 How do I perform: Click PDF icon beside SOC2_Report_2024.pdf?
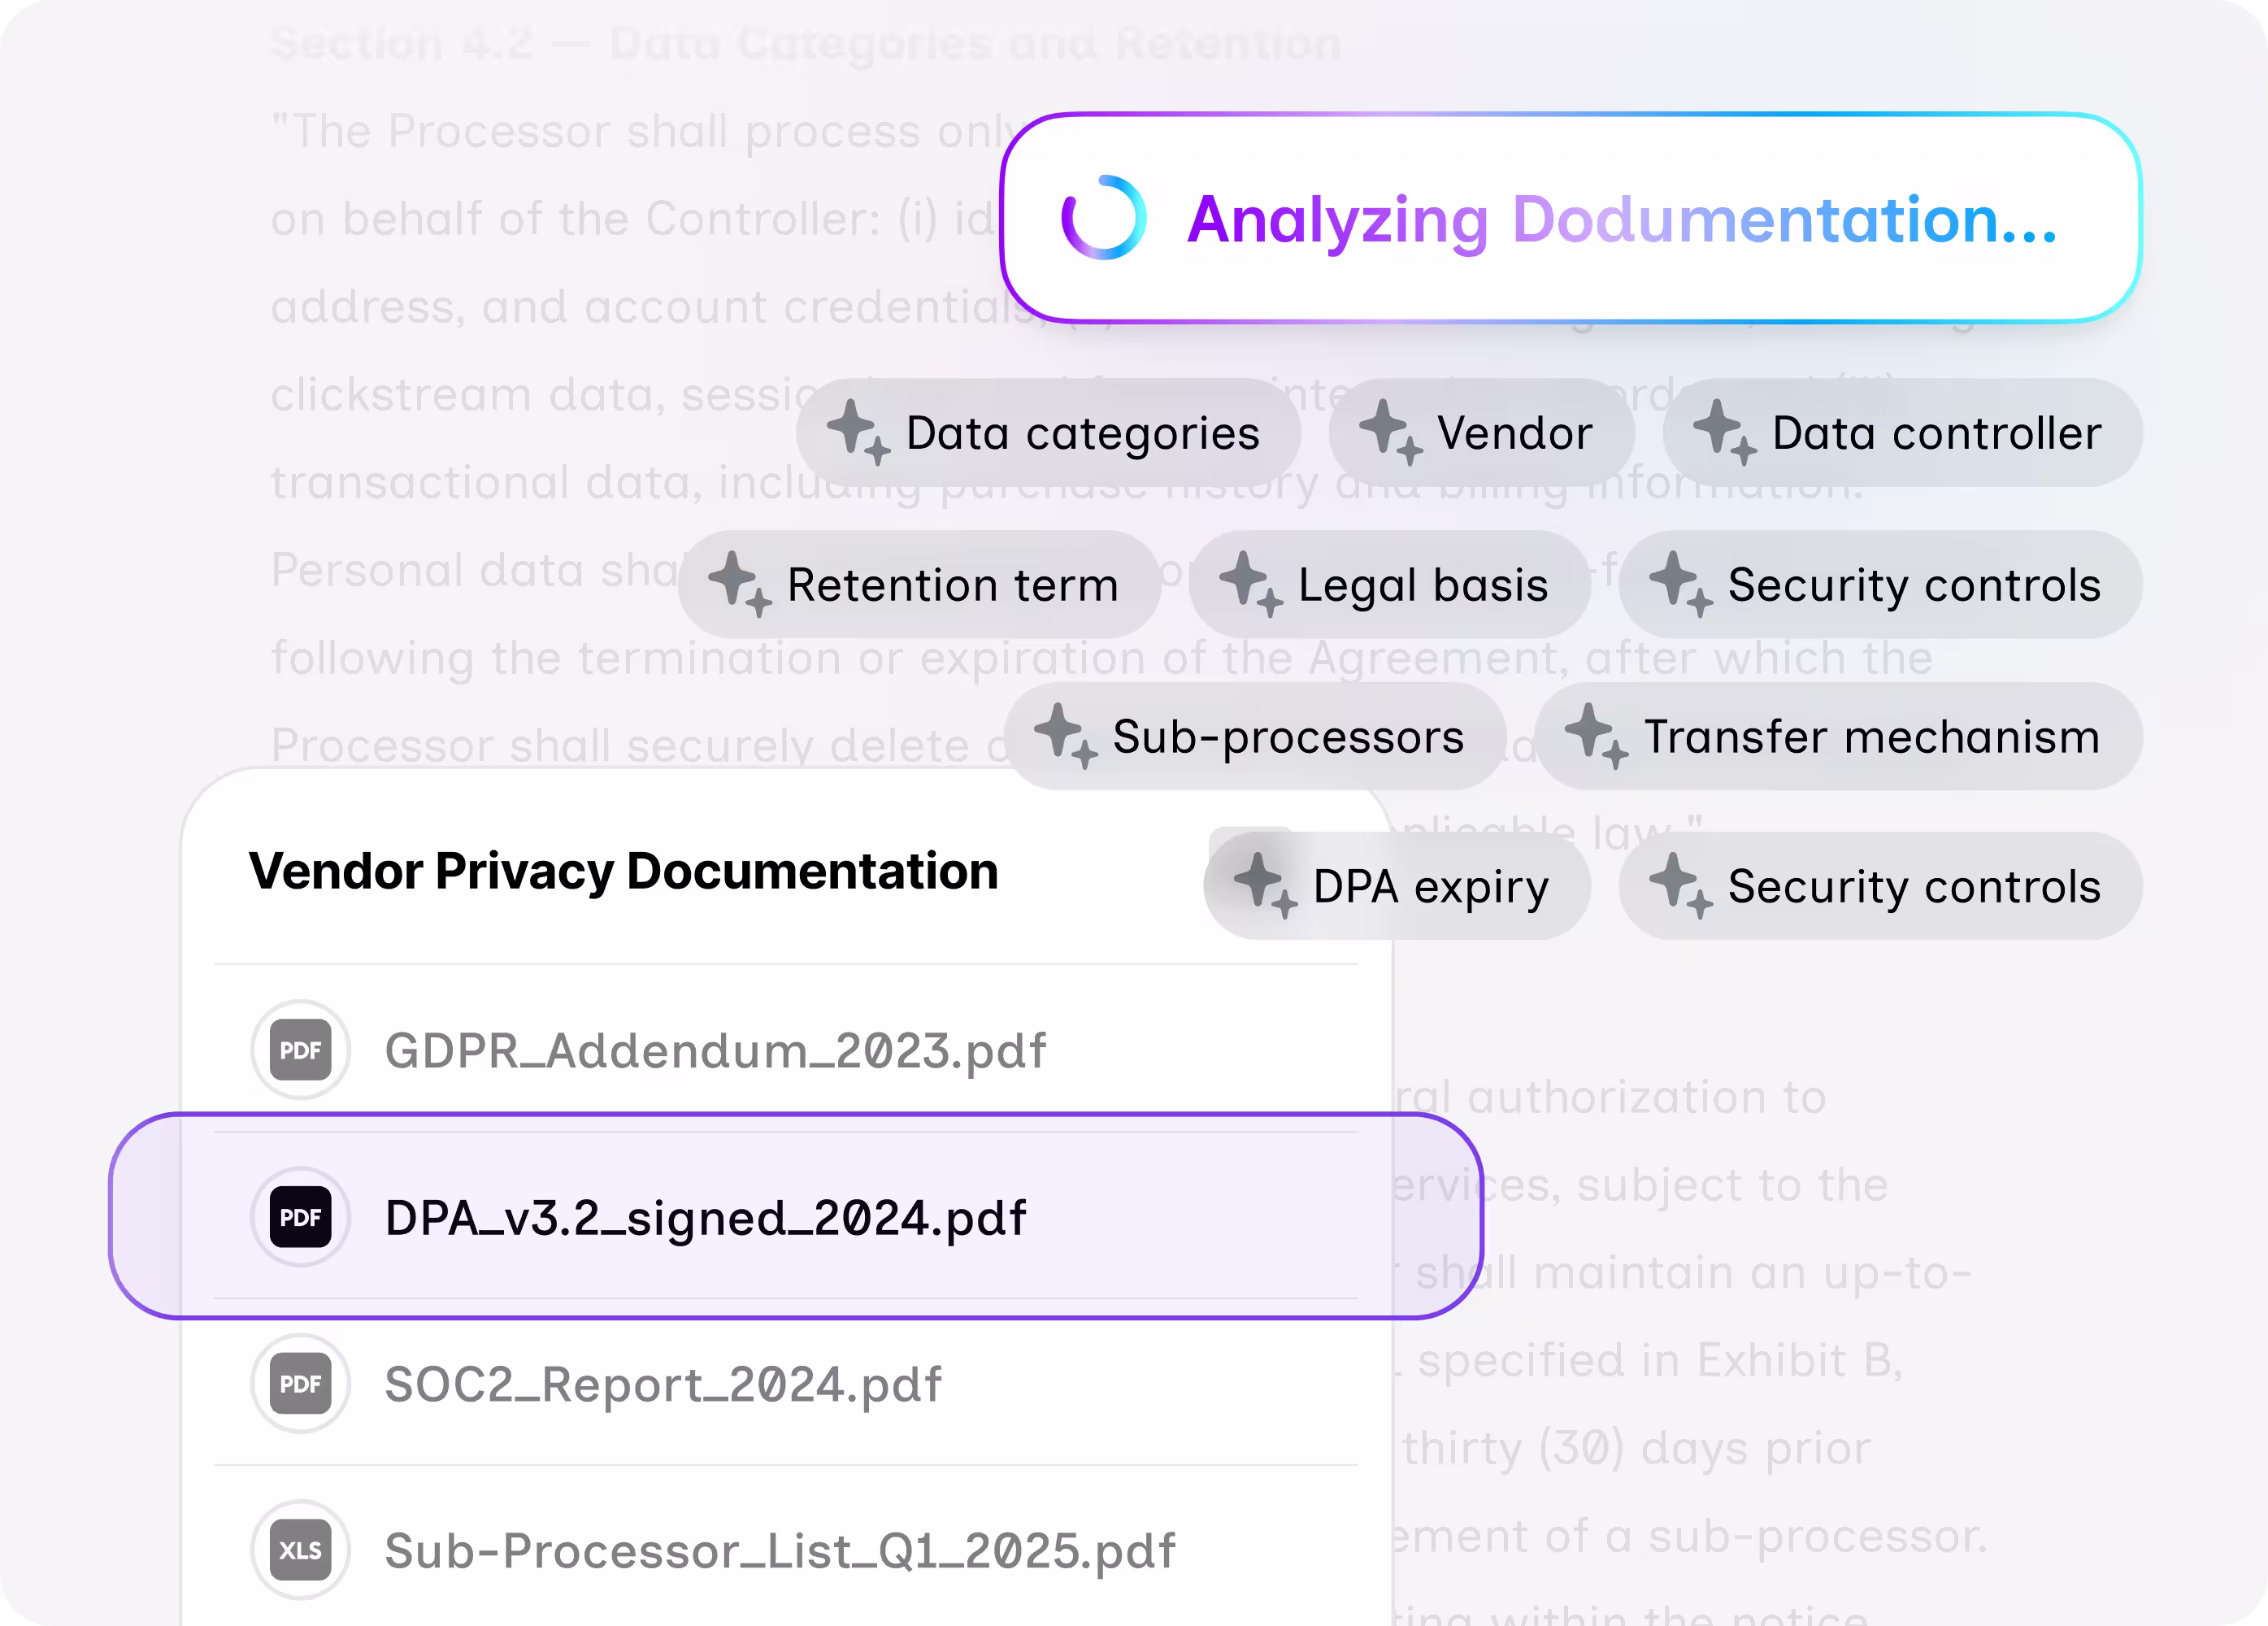(300, 1384)
